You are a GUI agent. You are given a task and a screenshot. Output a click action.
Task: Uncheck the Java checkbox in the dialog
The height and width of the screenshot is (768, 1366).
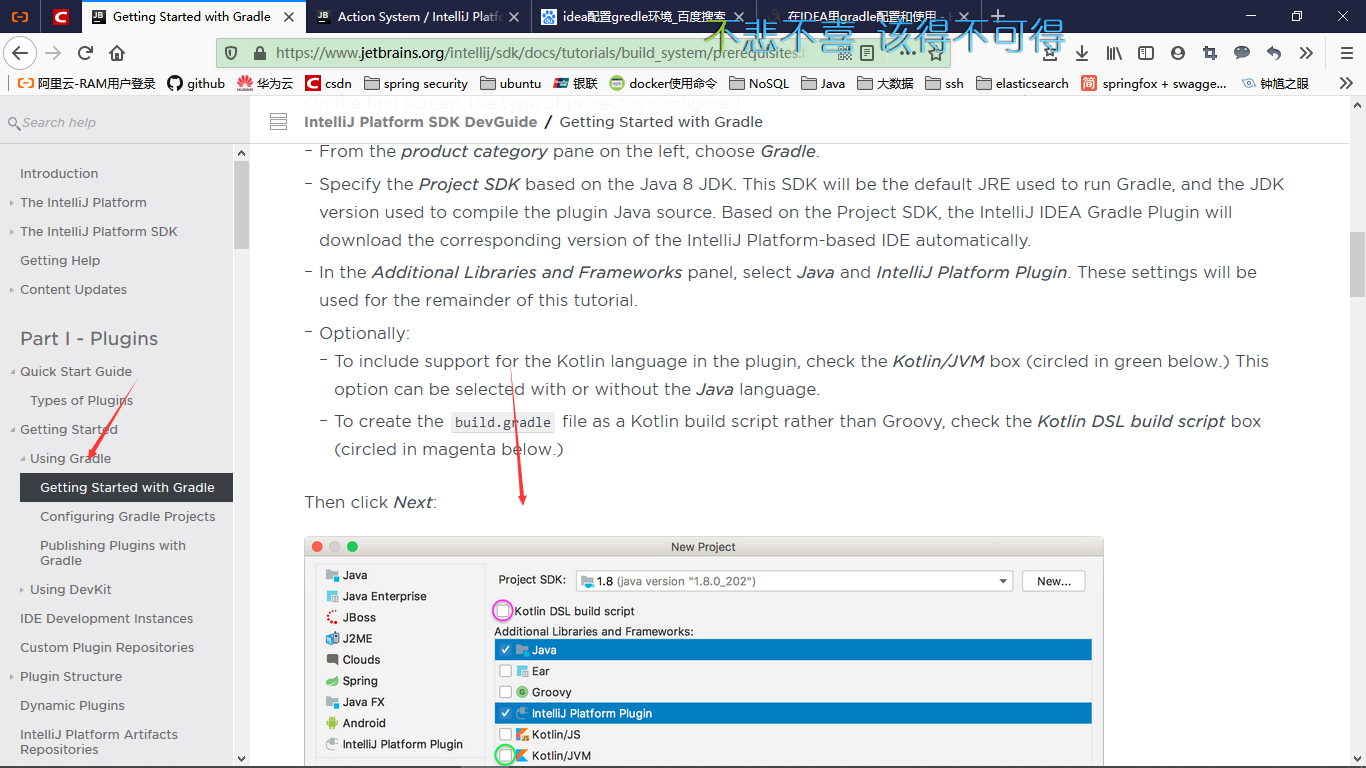[505, 649]
